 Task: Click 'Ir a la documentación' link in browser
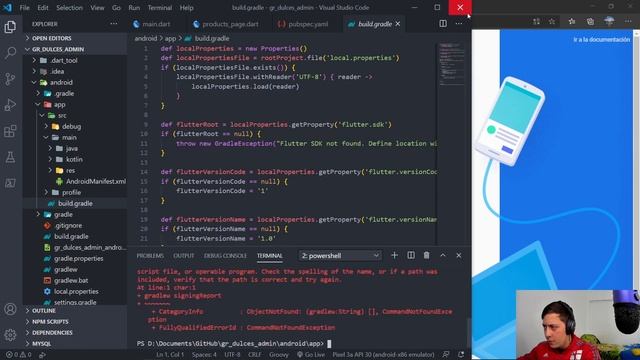602,40
